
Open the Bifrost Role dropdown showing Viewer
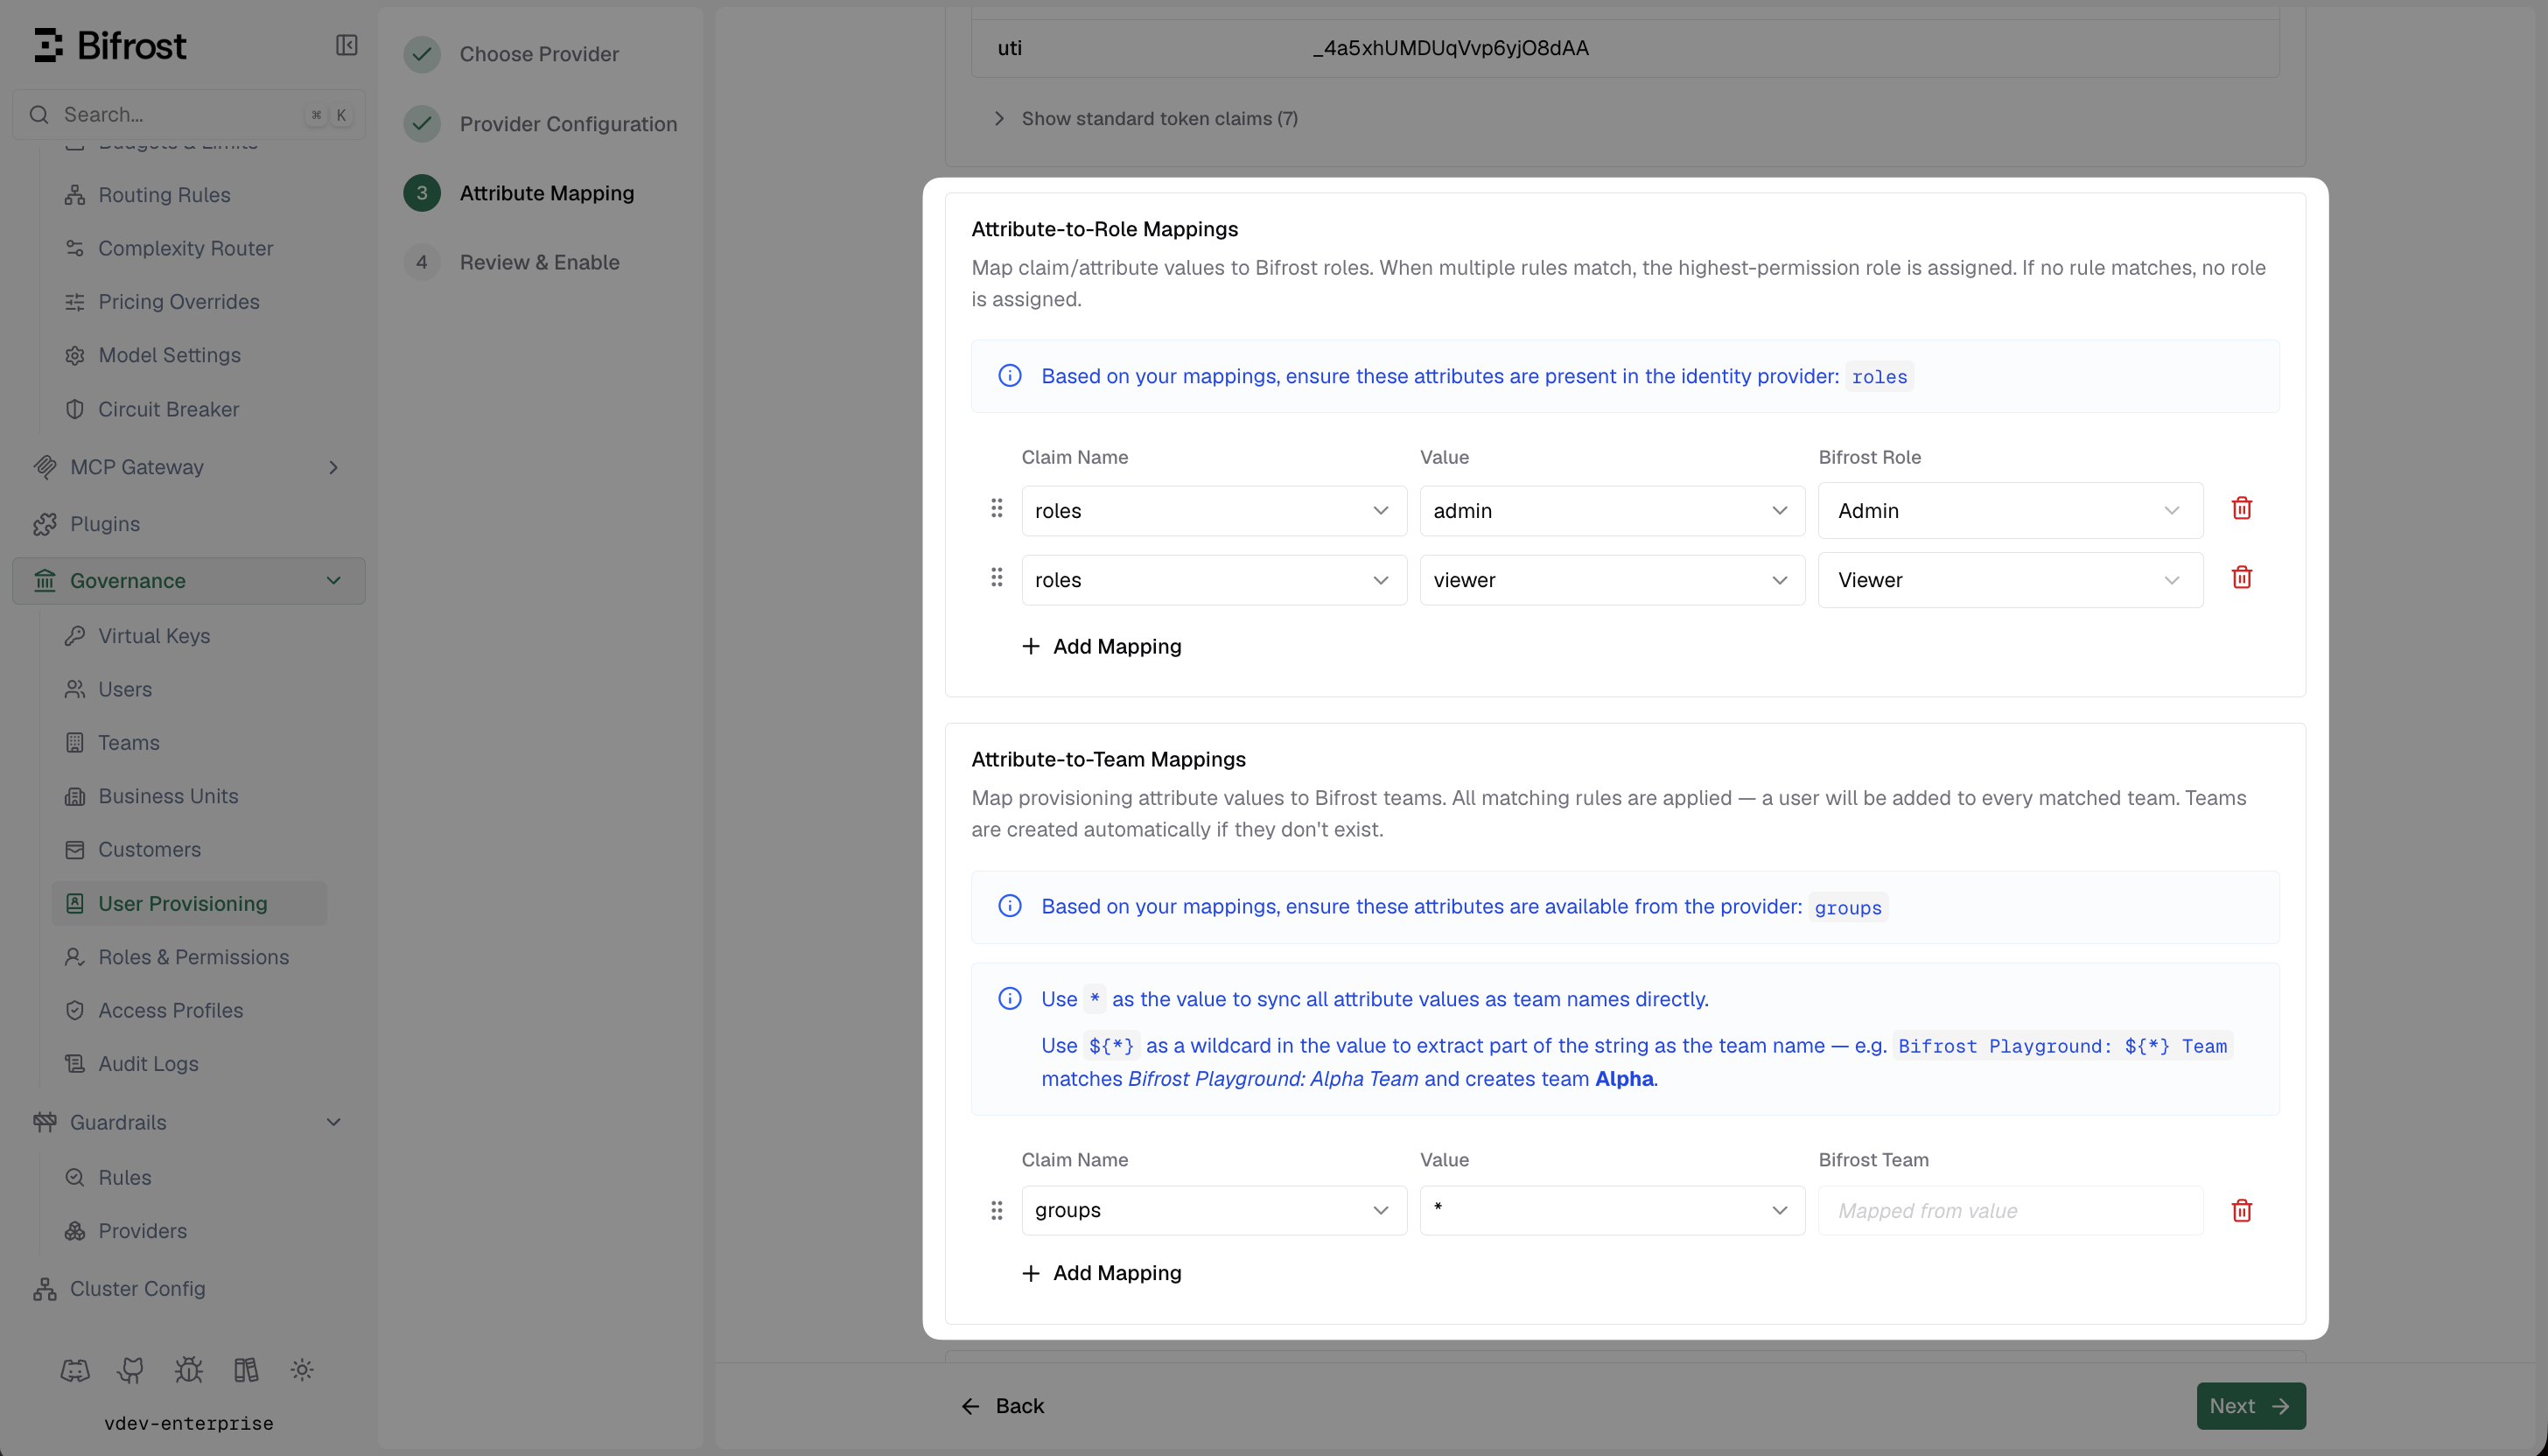tap(2010, 580)
